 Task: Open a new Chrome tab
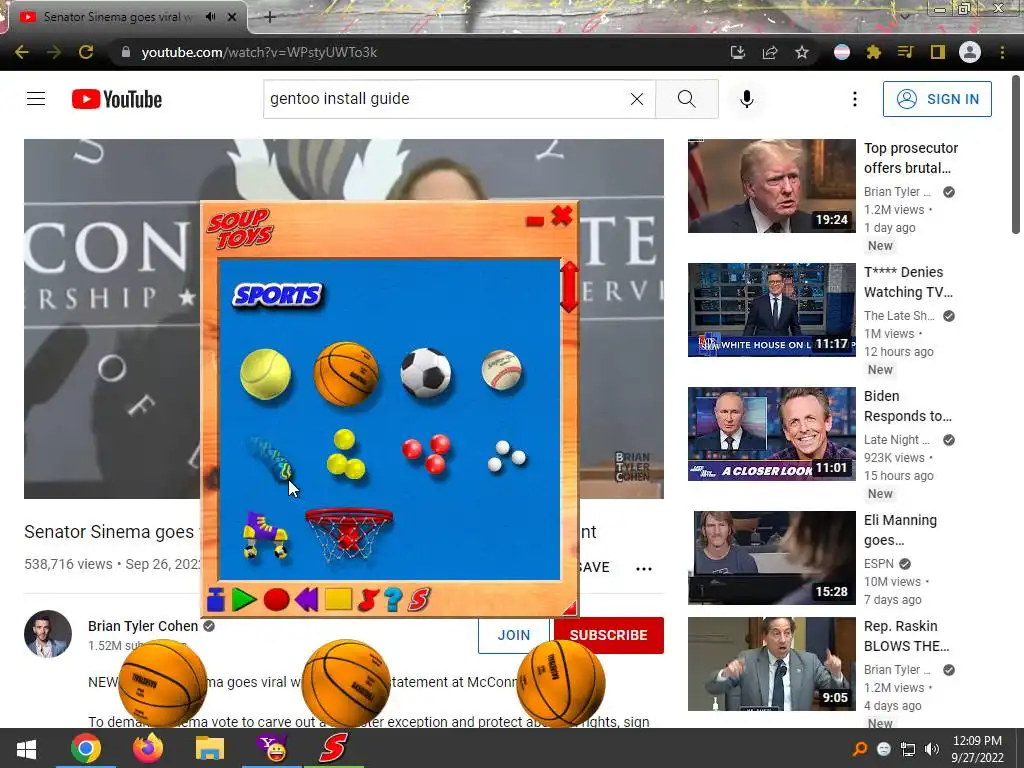point(270,17)
